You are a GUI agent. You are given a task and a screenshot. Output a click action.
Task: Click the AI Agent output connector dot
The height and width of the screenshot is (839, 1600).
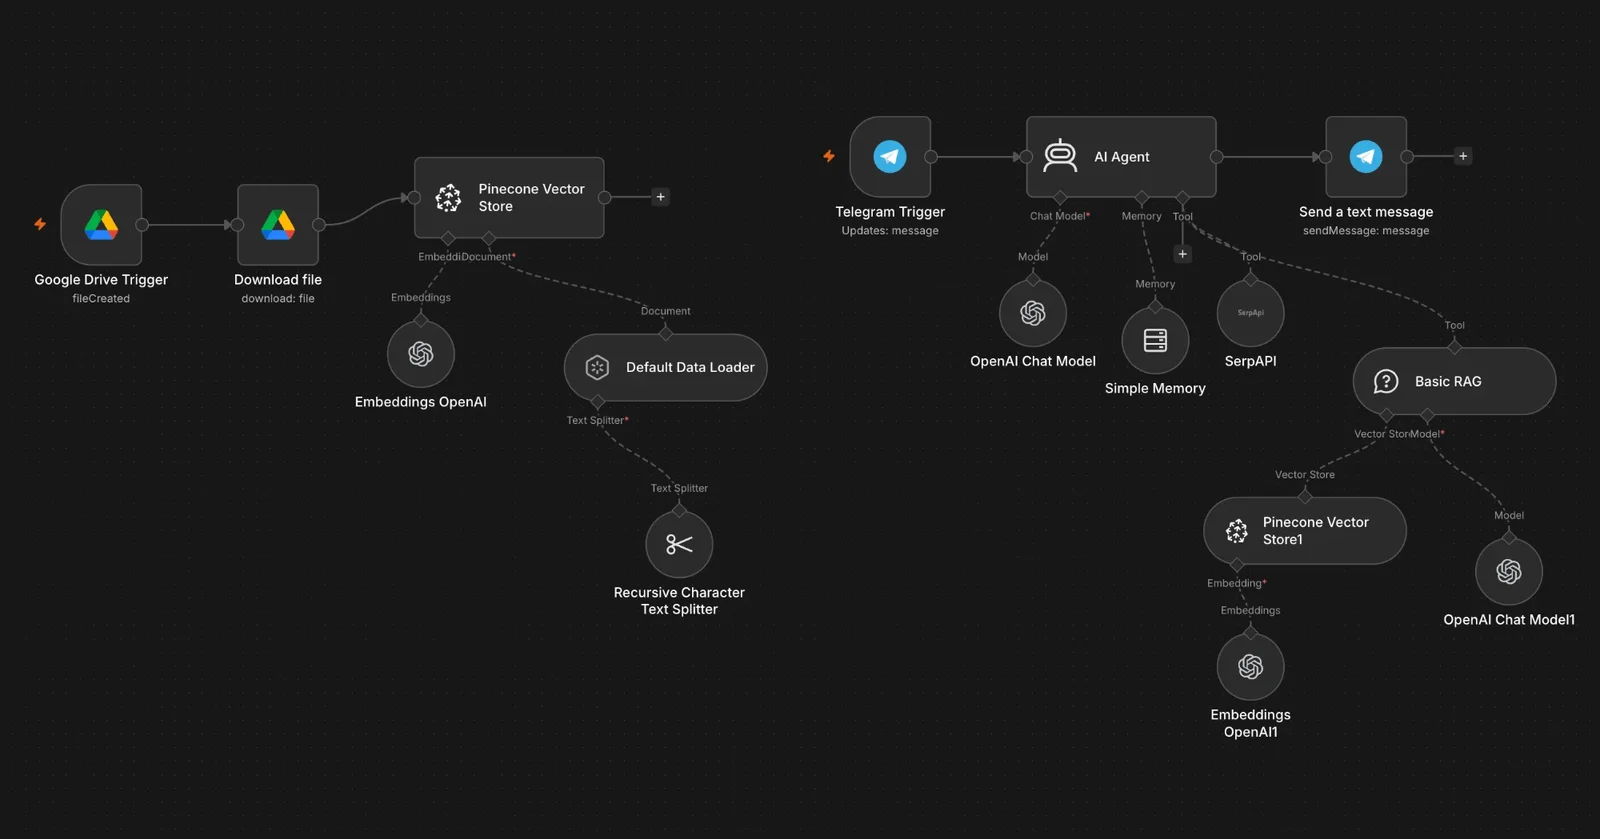[x=1217, y=157]
